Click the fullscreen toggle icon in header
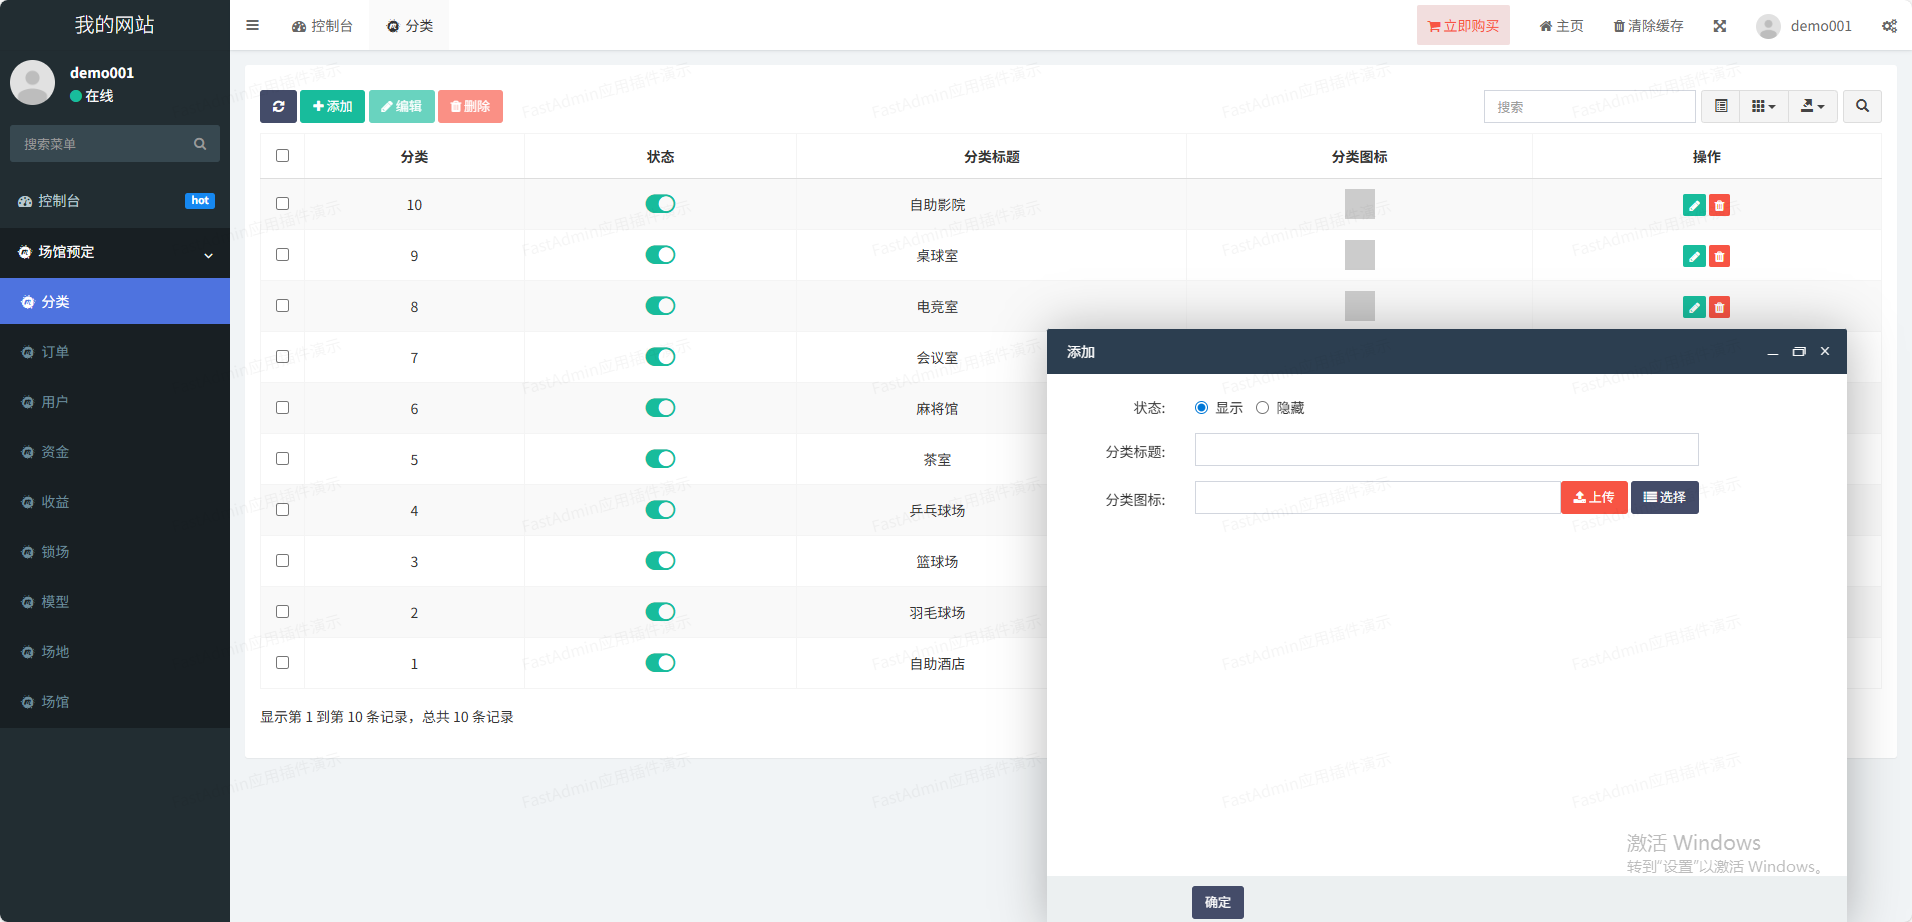This screenshot has height=922, width=1912. click(1719, 26)
